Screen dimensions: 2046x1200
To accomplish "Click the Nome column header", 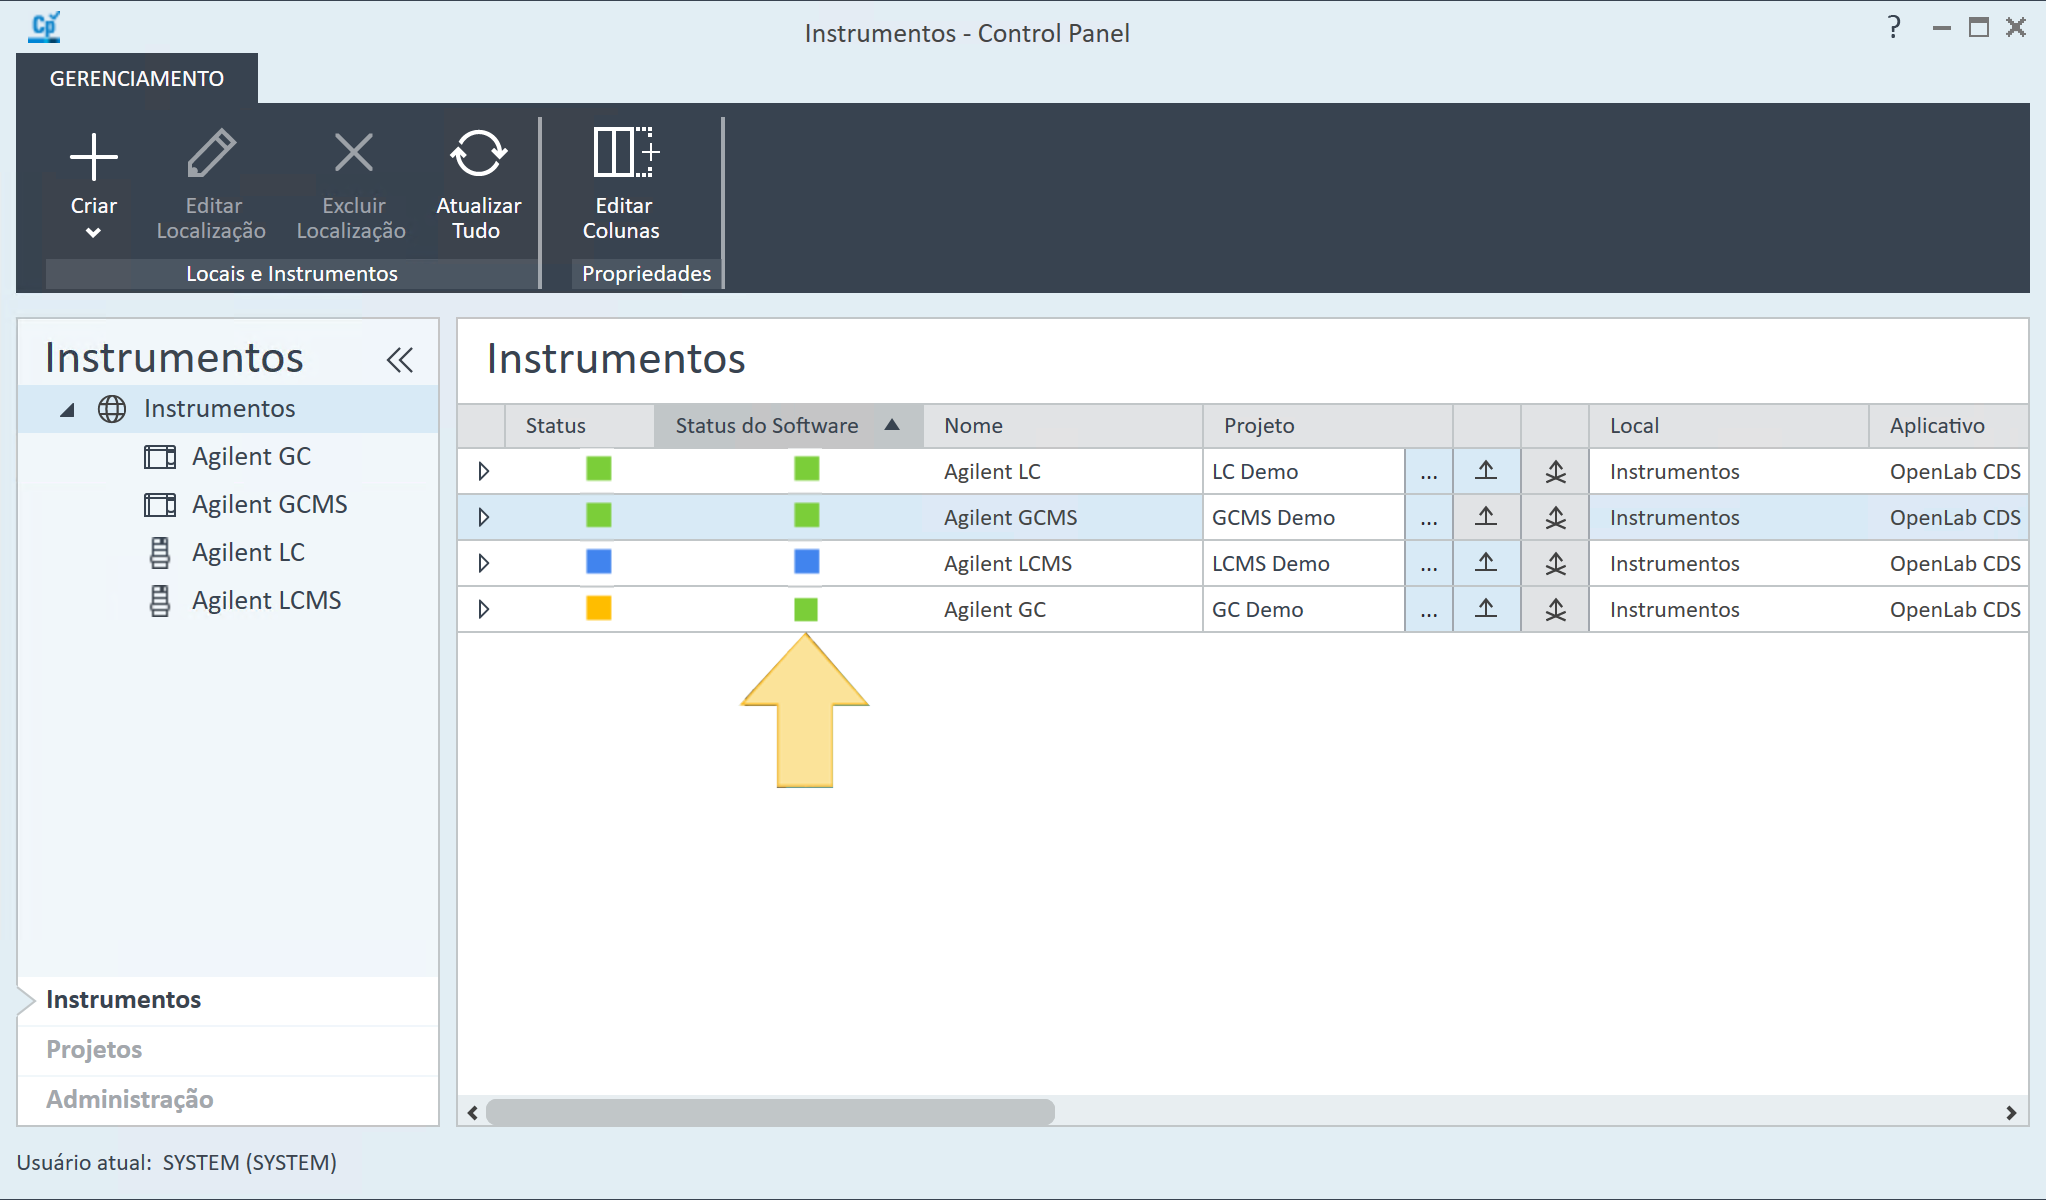I will (1063, 426).
